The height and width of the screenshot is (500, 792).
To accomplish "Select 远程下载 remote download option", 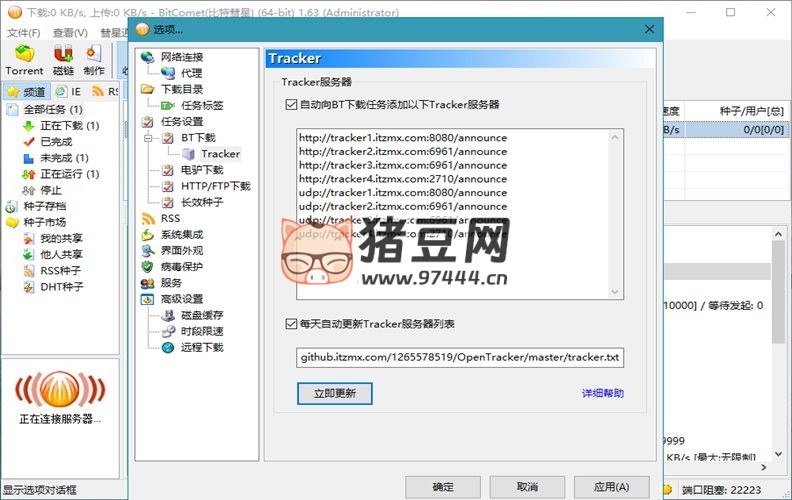I will point(201,347).
